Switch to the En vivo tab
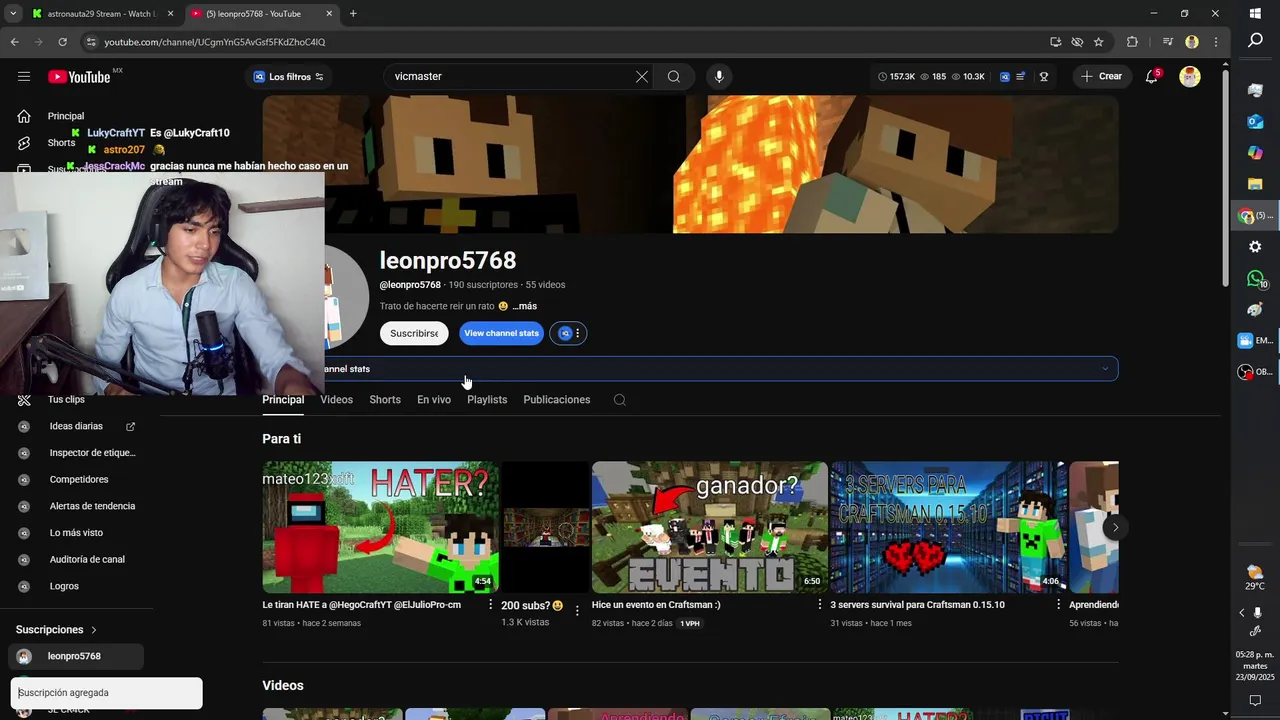The width and height of the screenshot is (1280, 720). pyautogui.click(x=434, y=400)
